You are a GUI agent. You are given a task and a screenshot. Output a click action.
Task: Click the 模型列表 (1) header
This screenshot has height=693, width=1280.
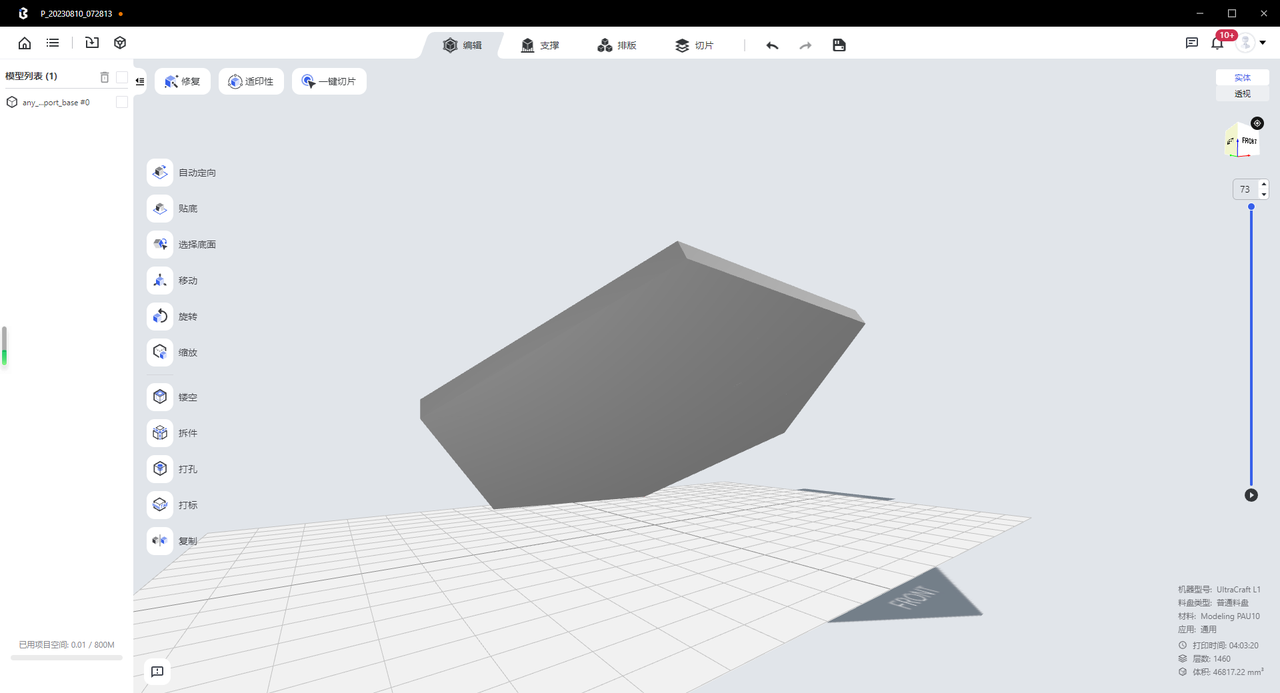click(x=31, y=77)
